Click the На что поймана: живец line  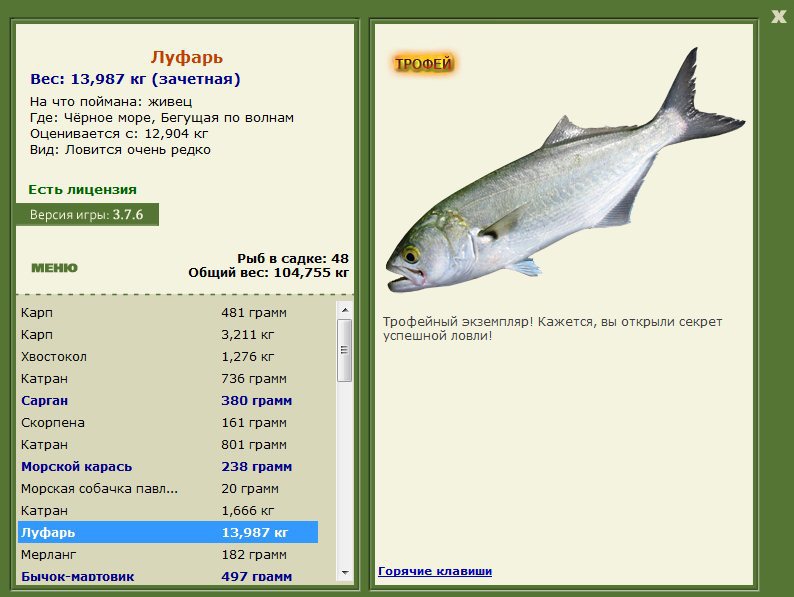point(111,102)
